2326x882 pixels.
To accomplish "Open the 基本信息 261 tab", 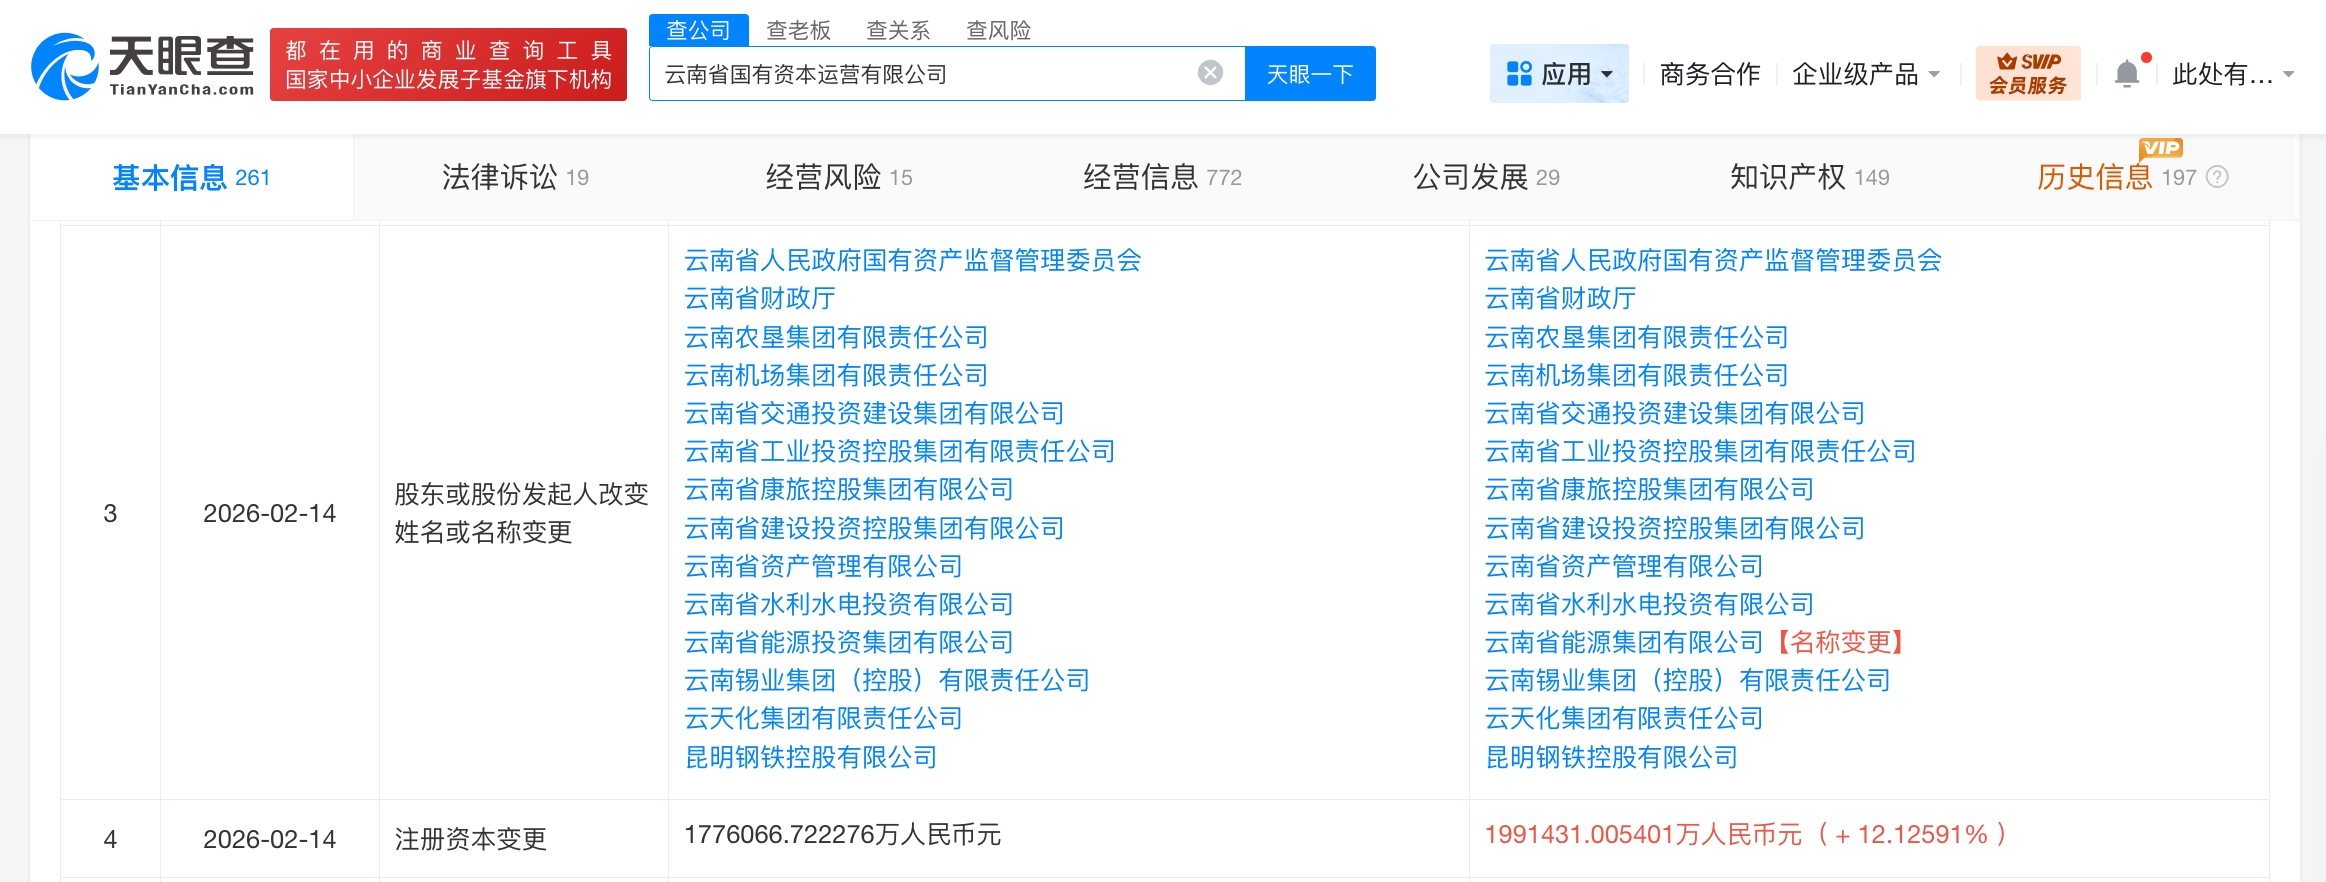I will pyautogui.click(x=191, y=177).
